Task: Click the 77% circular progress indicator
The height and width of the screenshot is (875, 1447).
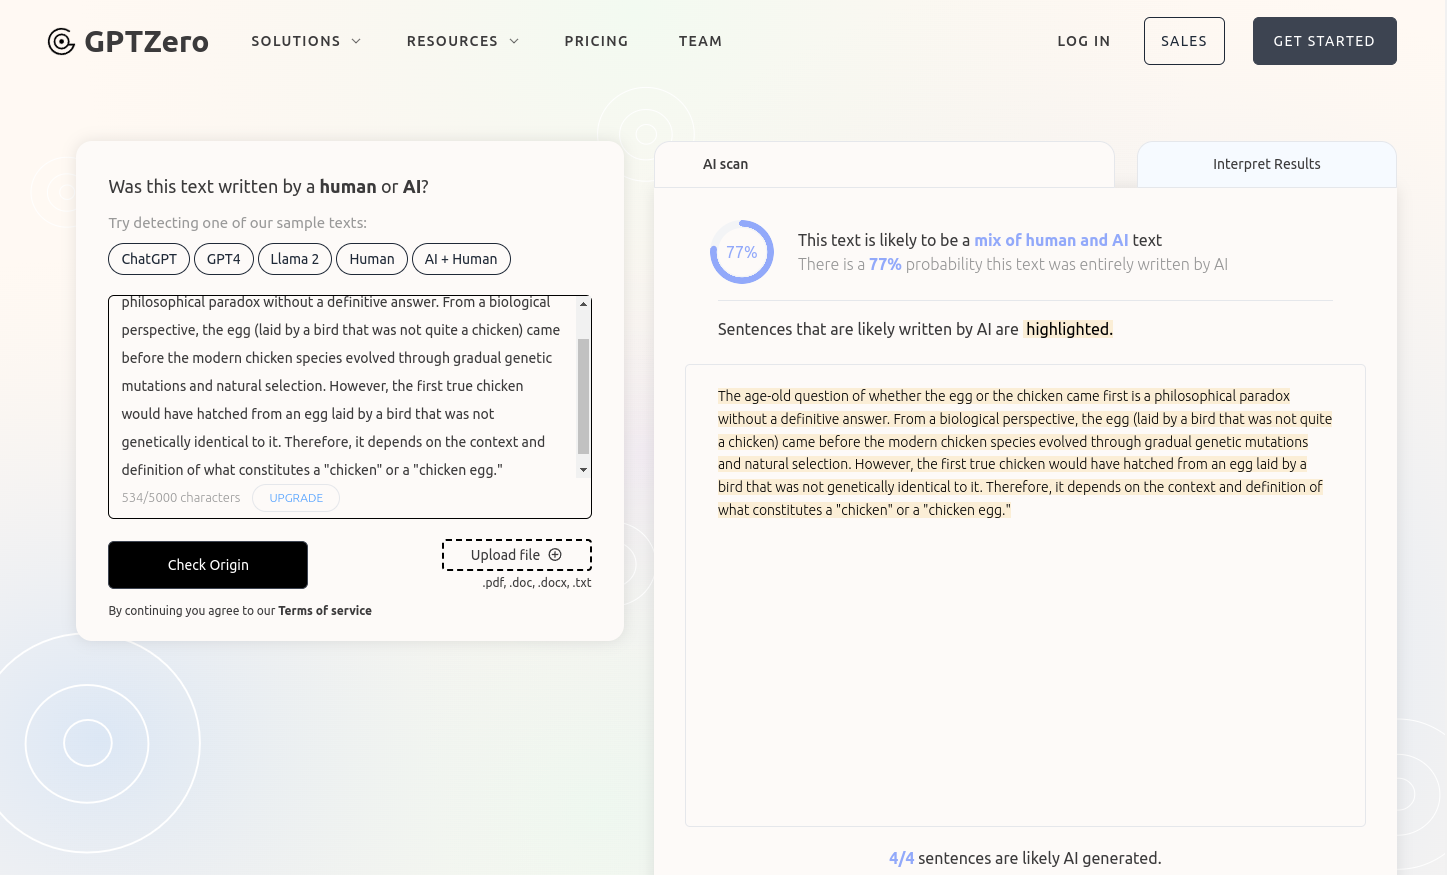Action: [741, 252]
